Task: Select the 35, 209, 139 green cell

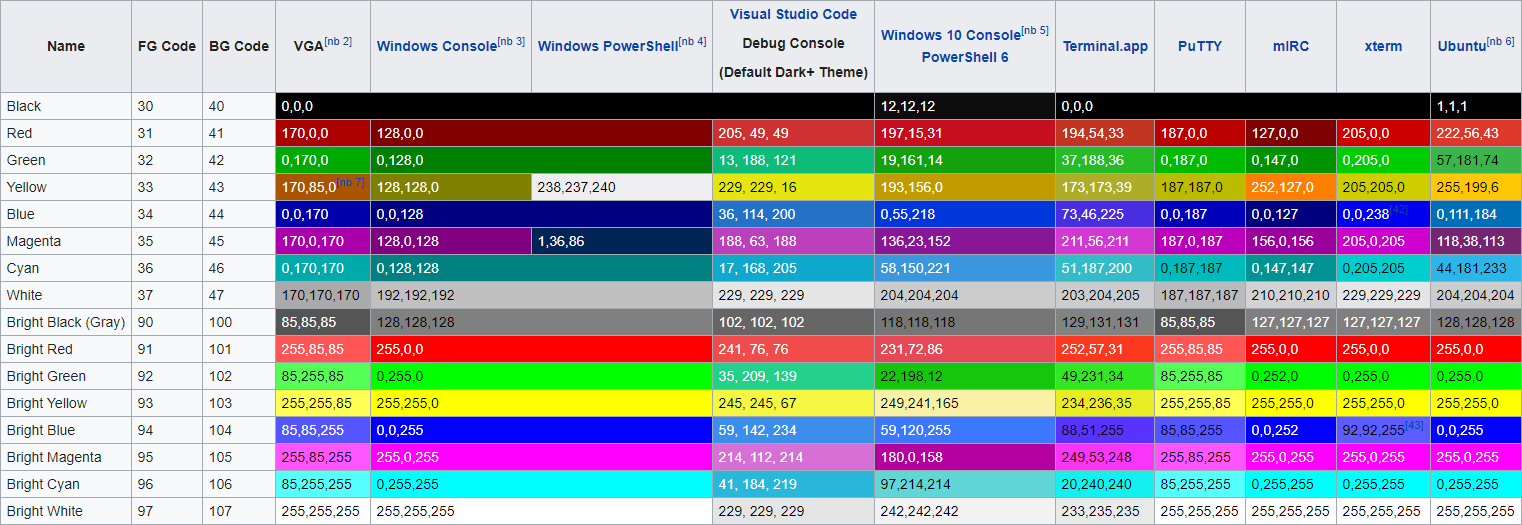Action: point(793,376)
